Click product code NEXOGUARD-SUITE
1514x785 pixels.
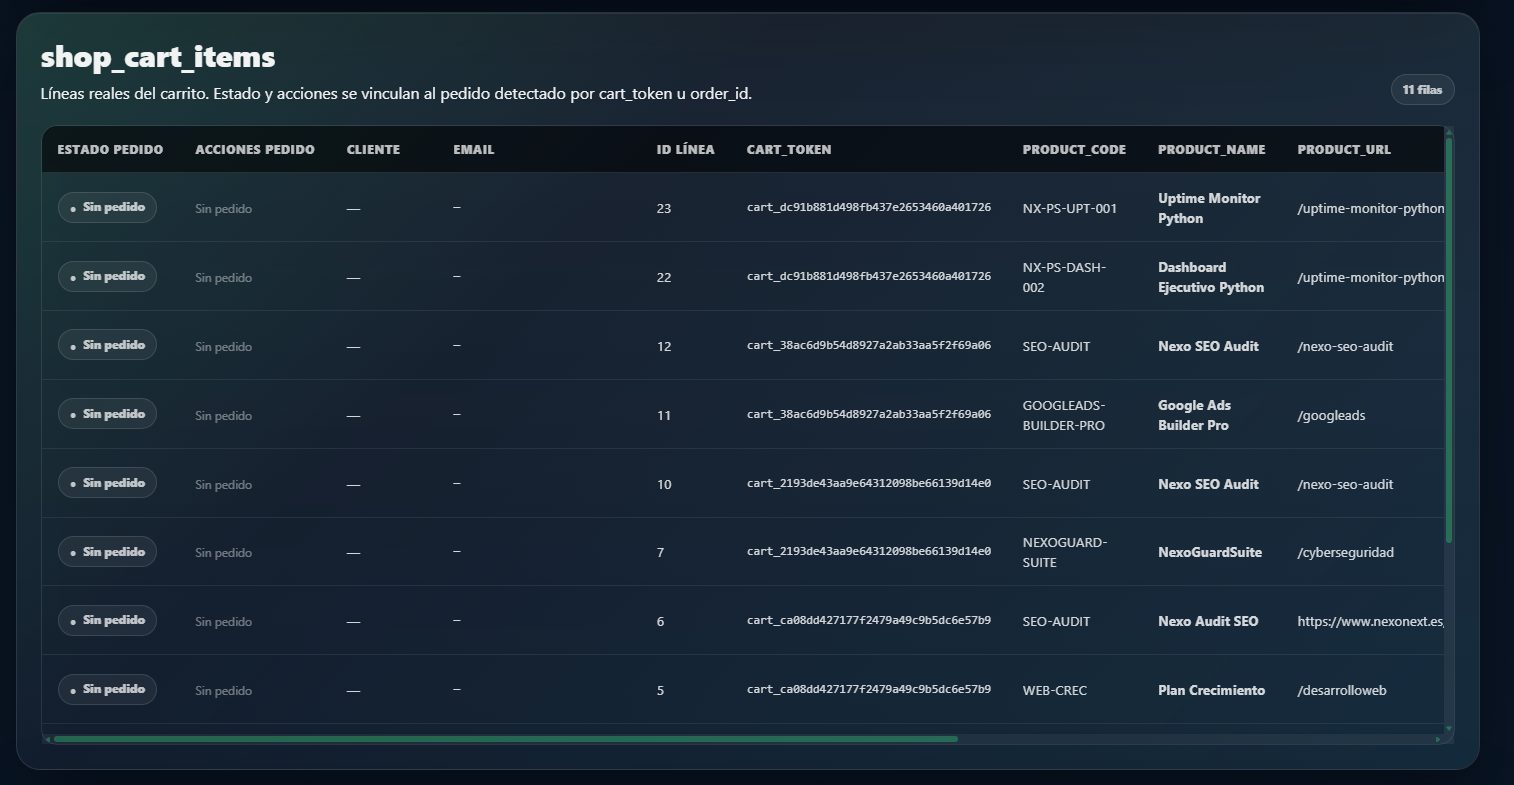[1065, 552]
